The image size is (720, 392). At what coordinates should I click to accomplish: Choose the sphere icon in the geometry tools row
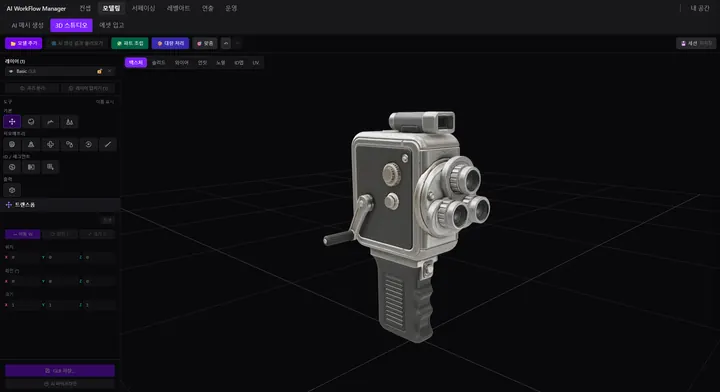(x=12, y=144)
